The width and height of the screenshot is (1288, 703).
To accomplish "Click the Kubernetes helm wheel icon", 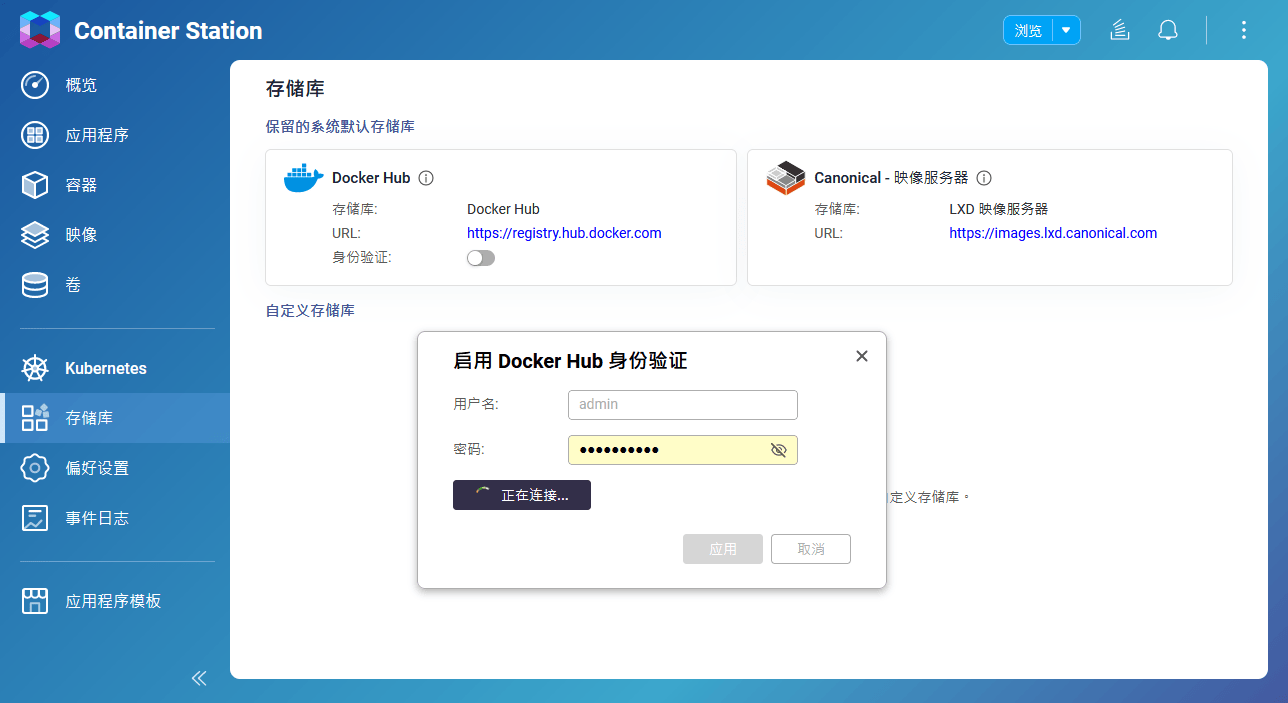I will tap(35, 368).
